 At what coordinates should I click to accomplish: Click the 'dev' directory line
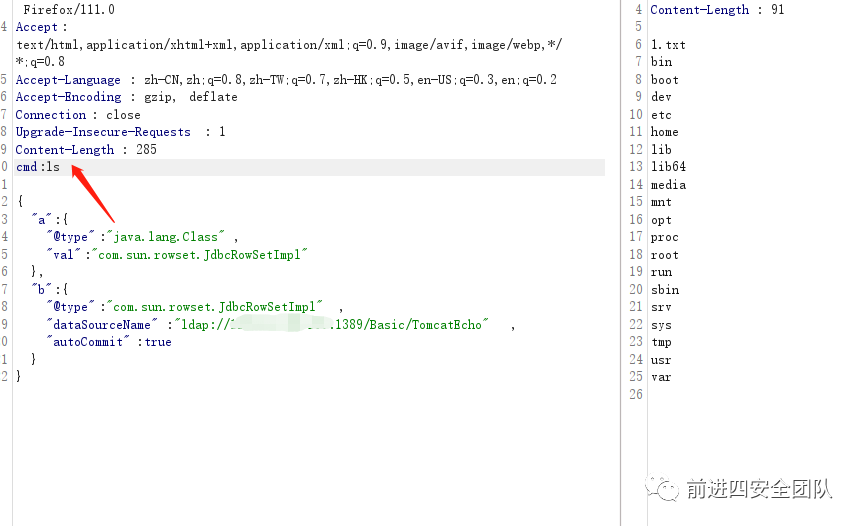pos(661,97)
